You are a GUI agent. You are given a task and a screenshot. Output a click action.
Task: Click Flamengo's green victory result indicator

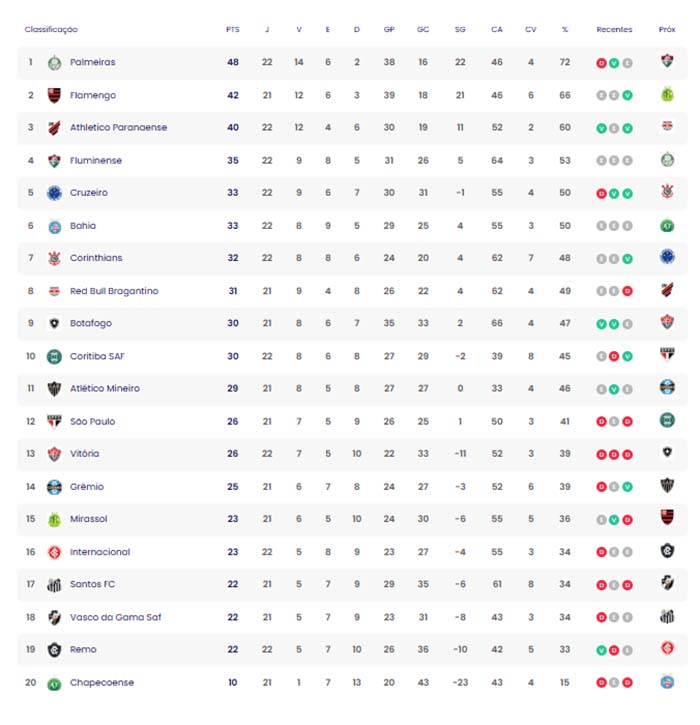coord(627,96)
